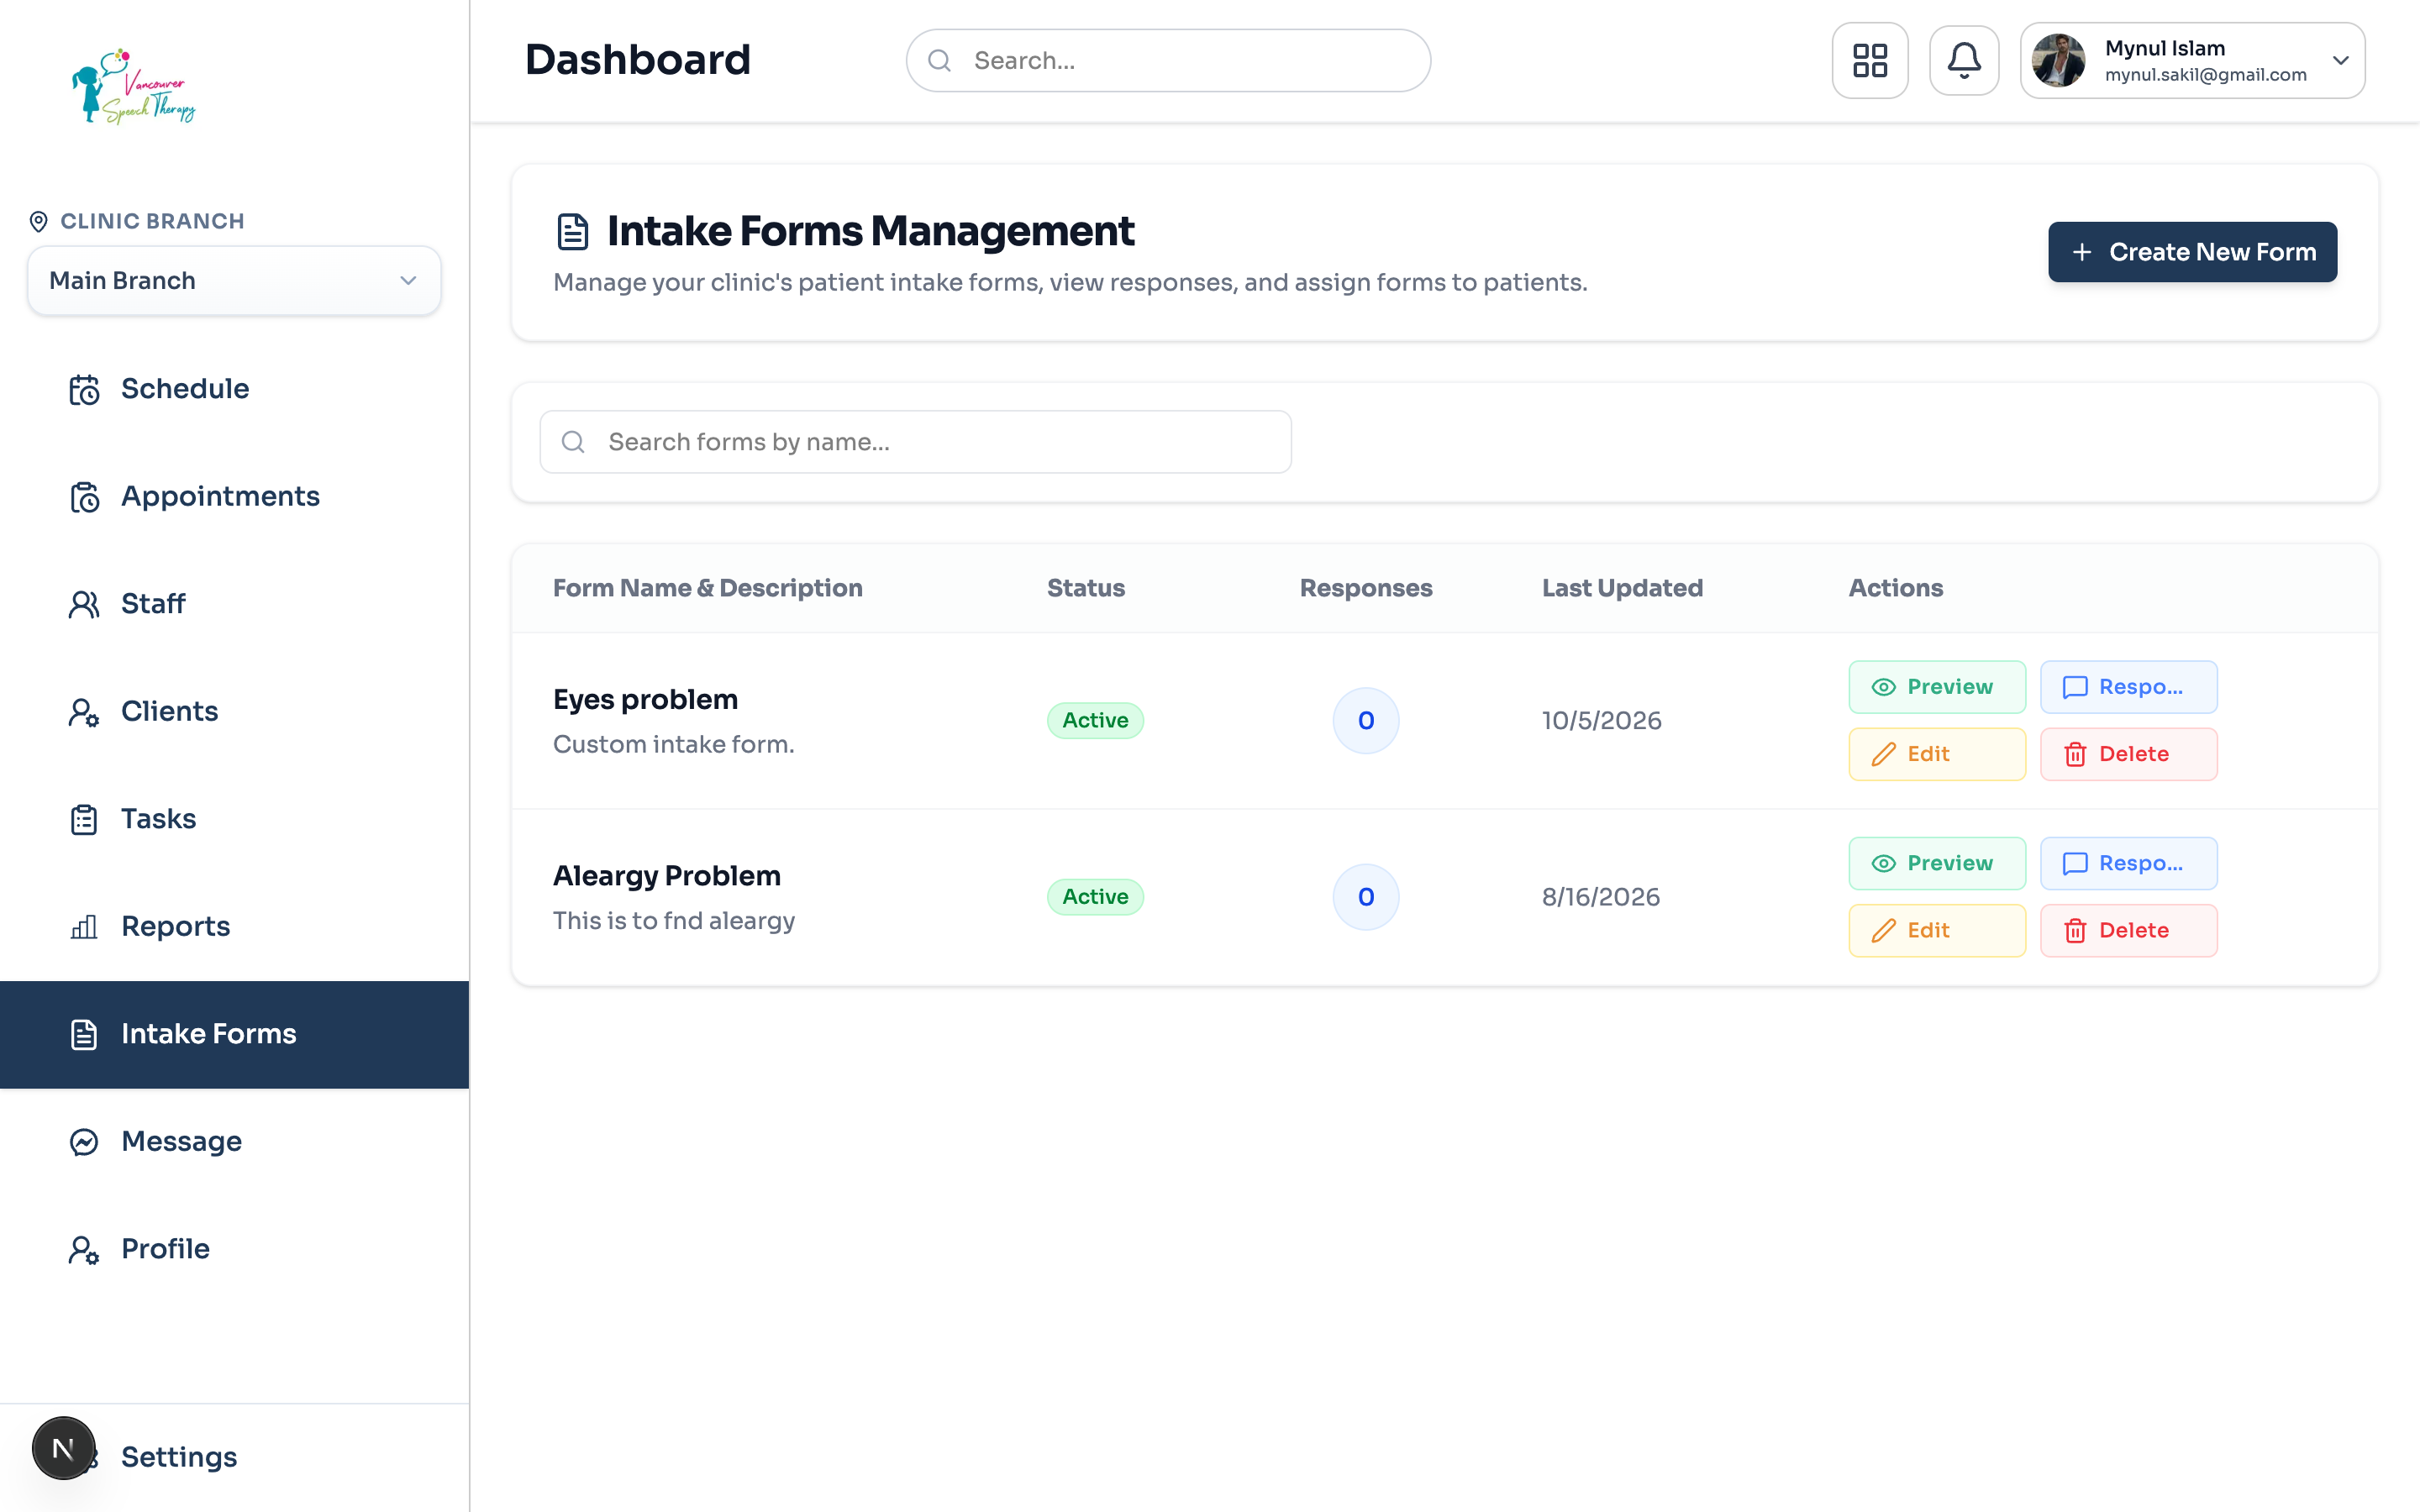Click the Reports bar chart icon
2420x1512 pixels.
[x=84, y=927]
